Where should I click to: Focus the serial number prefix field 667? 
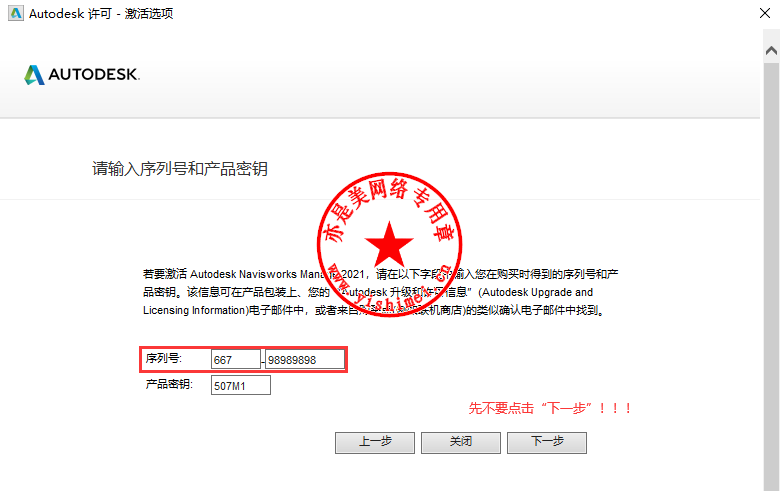click(236, 359)
